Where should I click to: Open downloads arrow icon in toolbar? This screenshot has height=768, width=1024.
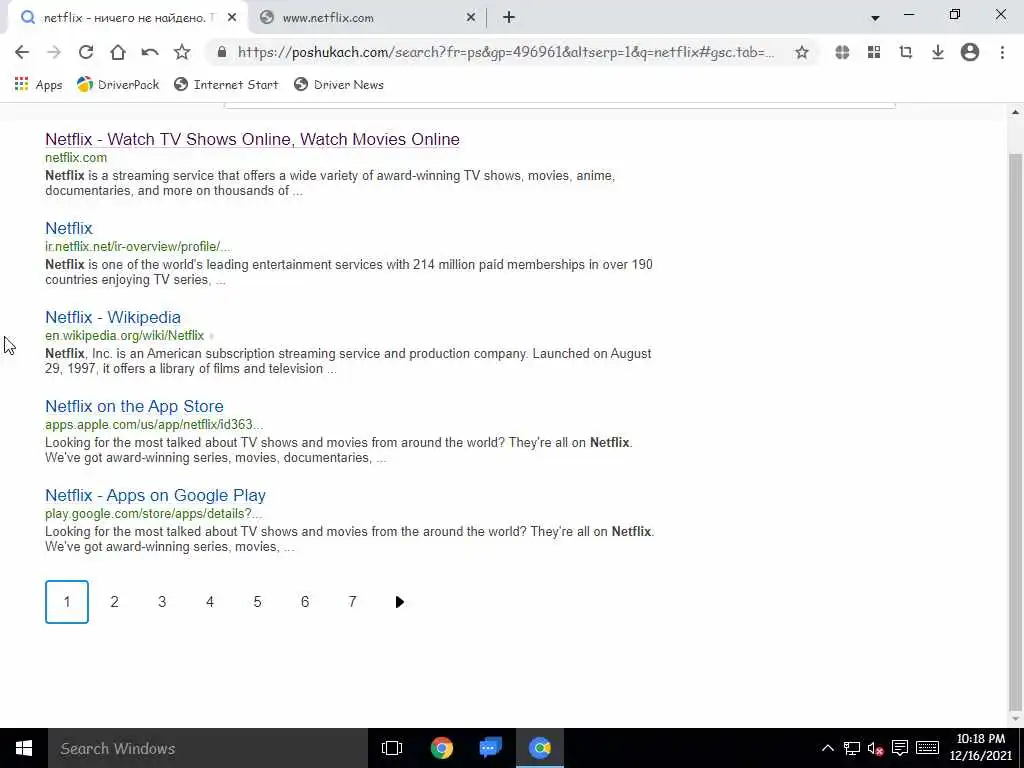tap(938, 52)
